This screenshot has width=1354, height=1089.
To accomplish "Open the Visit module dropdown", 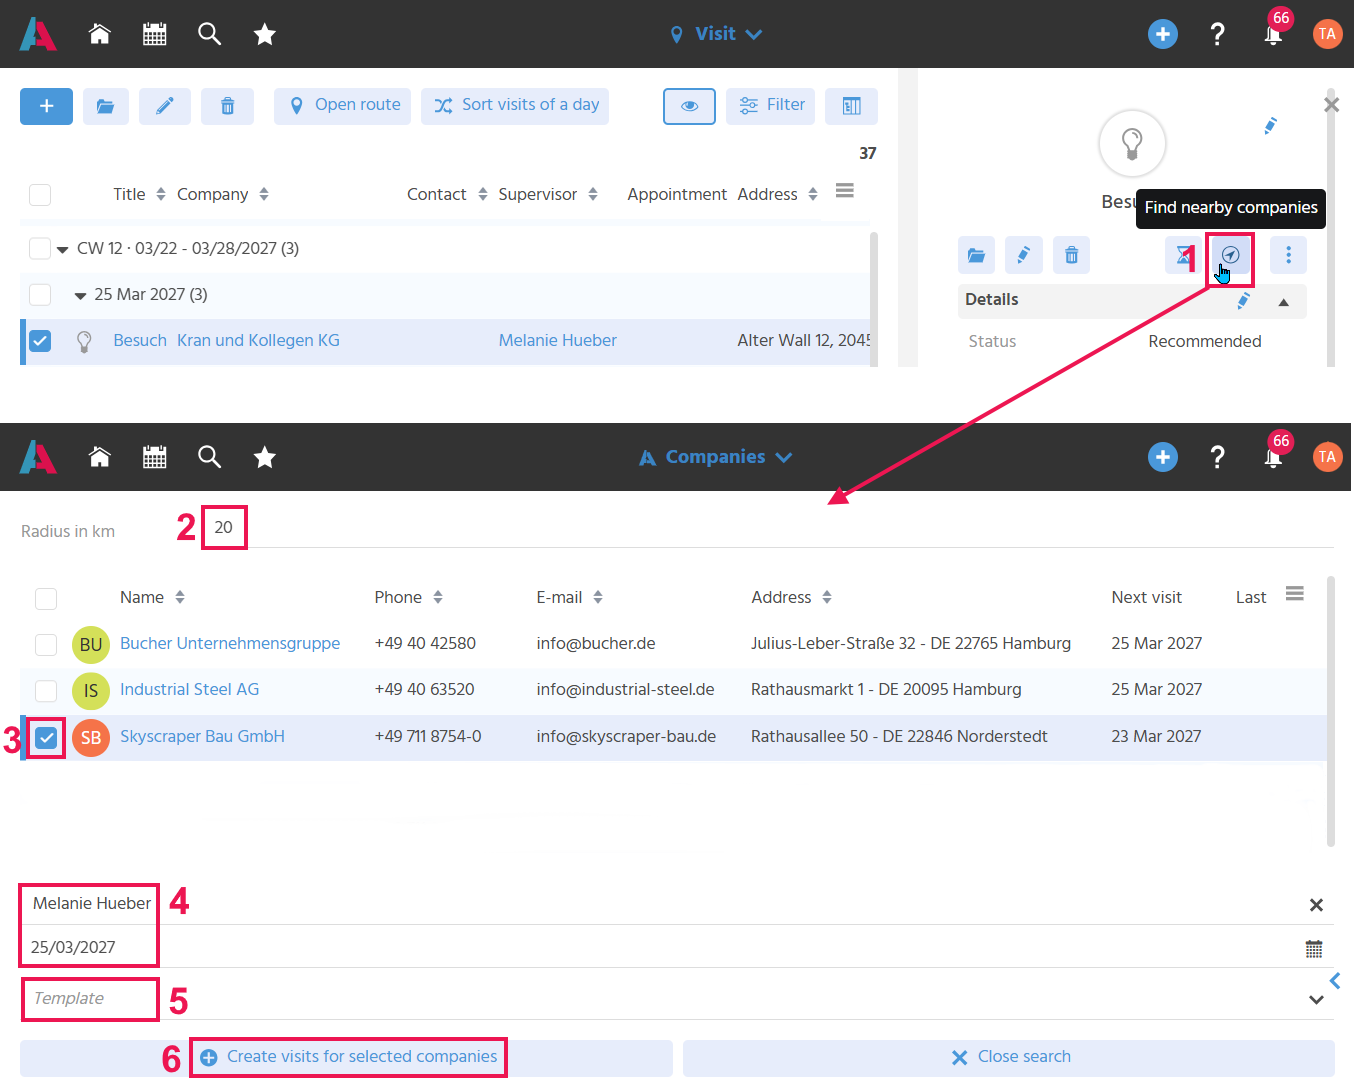I will pyautogui.click(x=716, y=34).
